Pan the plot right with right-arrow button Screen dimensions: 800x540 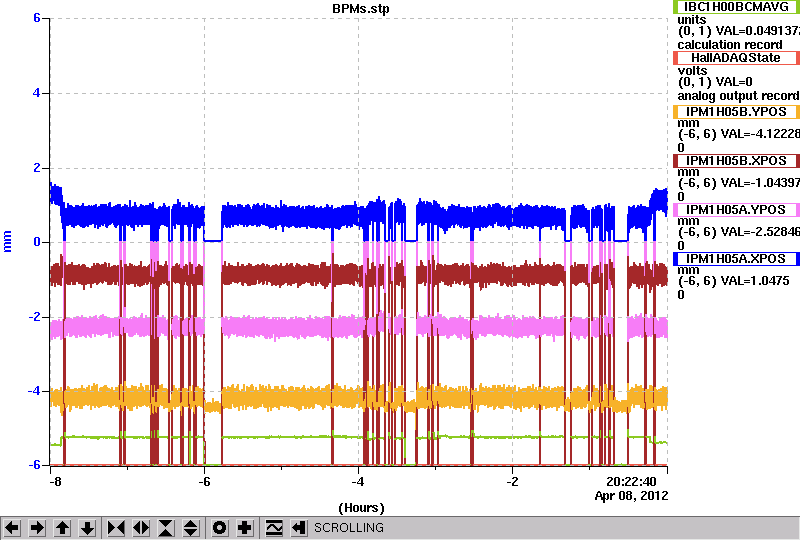(x=37, y=528)
